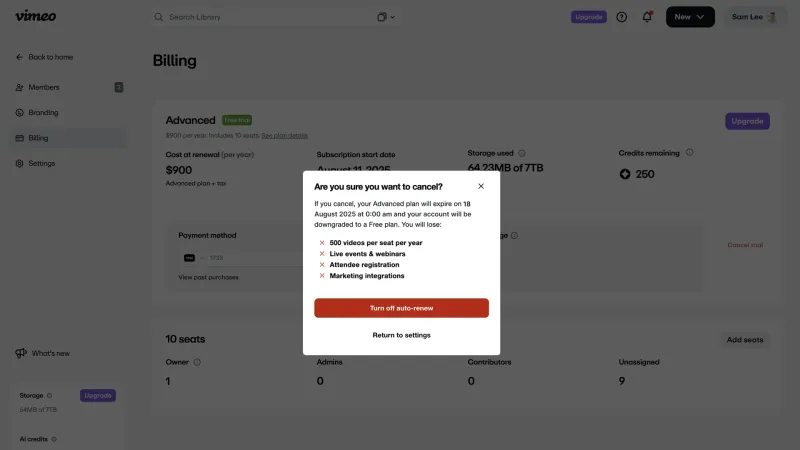Open the New dropdown button
Viewport: 800px width, 450px height.
pos(690,17)
